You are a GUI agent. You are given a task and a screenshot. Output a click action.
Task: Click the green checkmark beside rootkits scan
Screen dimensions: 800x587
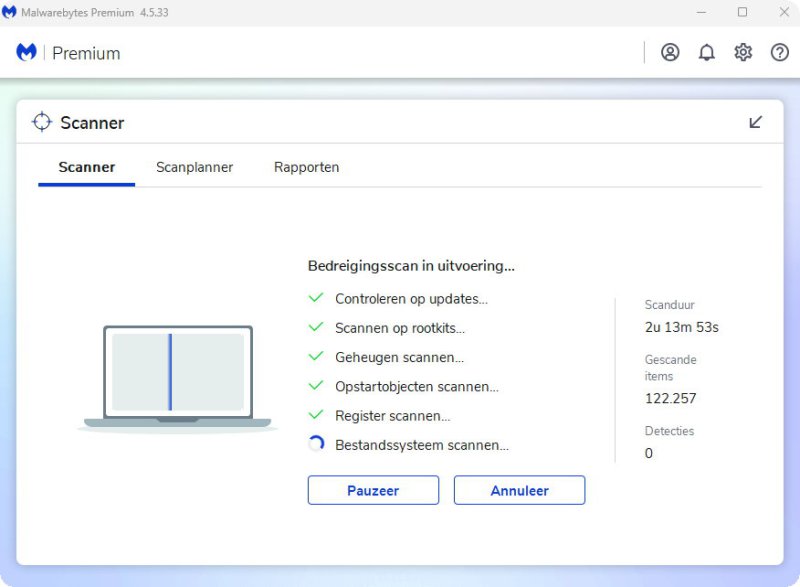click(316, 327)
